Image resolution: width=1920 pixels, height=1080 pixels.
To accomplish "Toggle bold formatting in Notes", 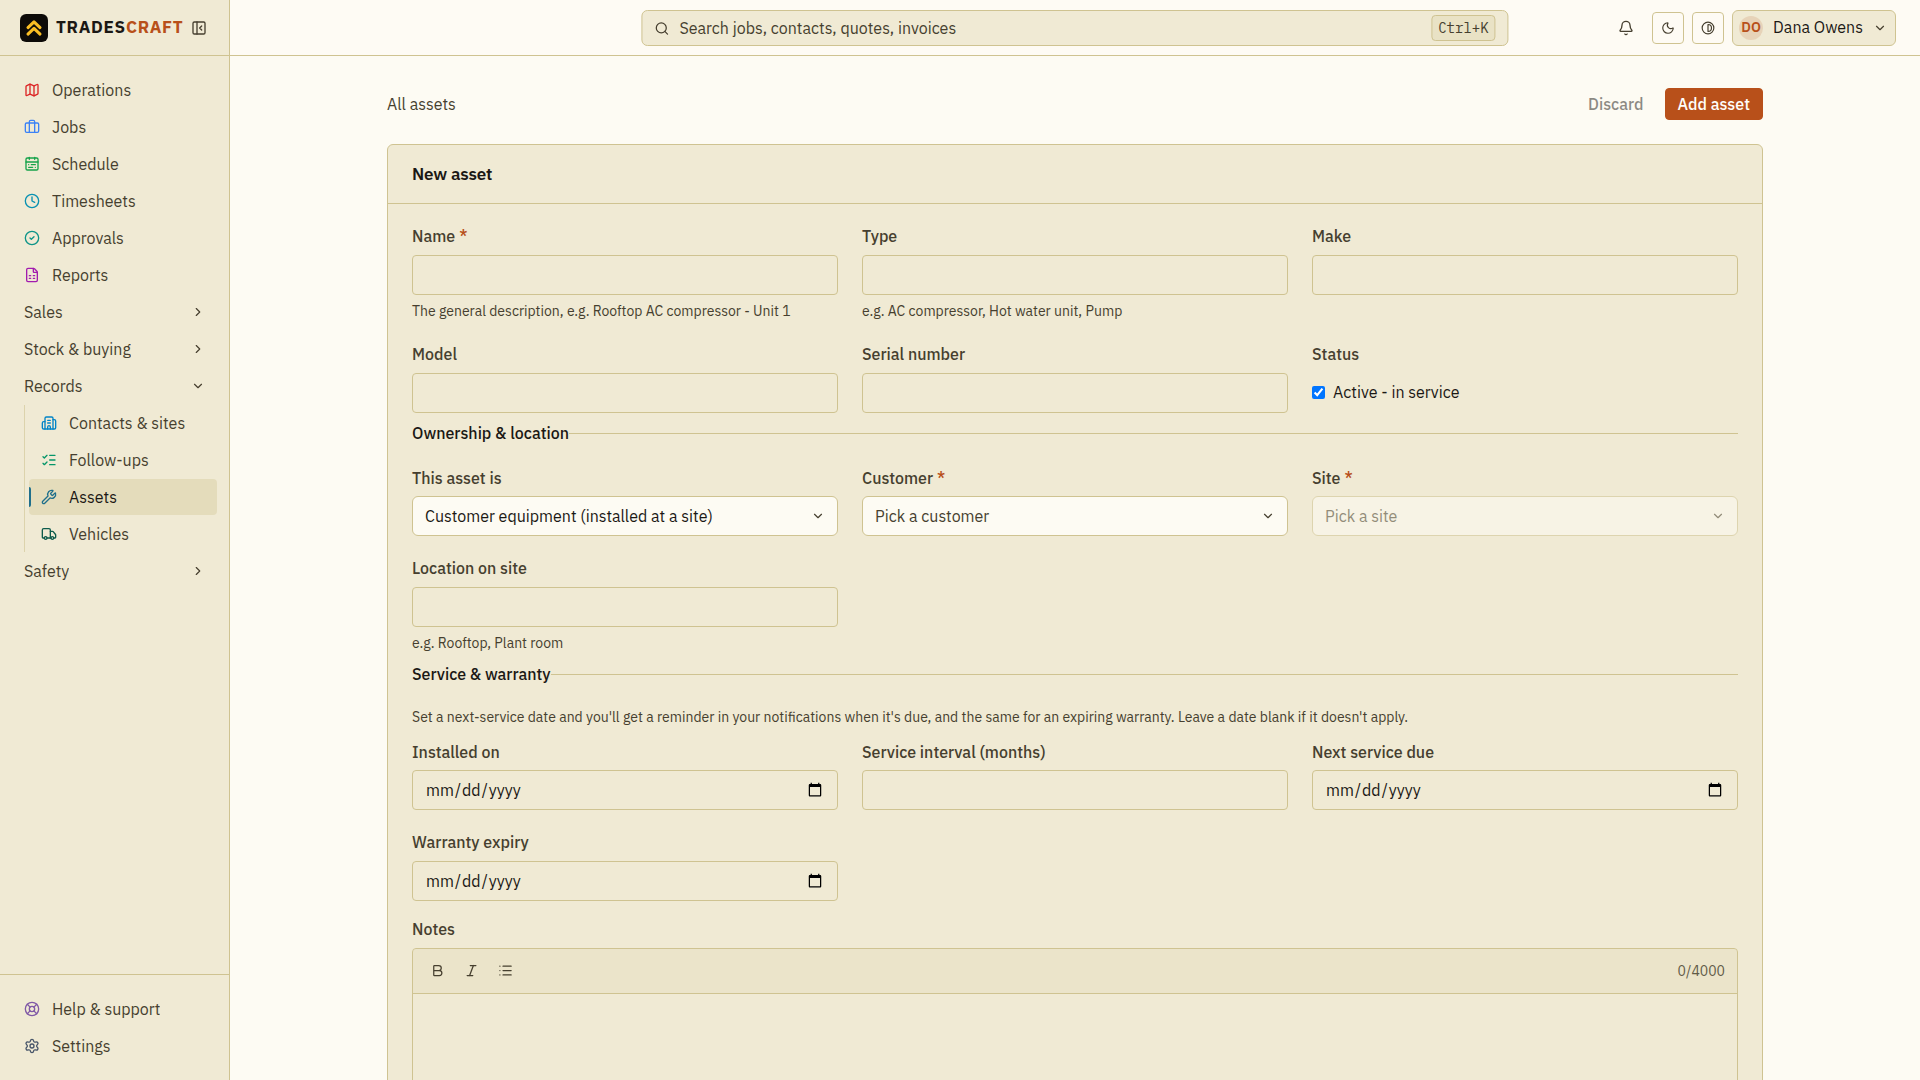I will coord(437,971).
